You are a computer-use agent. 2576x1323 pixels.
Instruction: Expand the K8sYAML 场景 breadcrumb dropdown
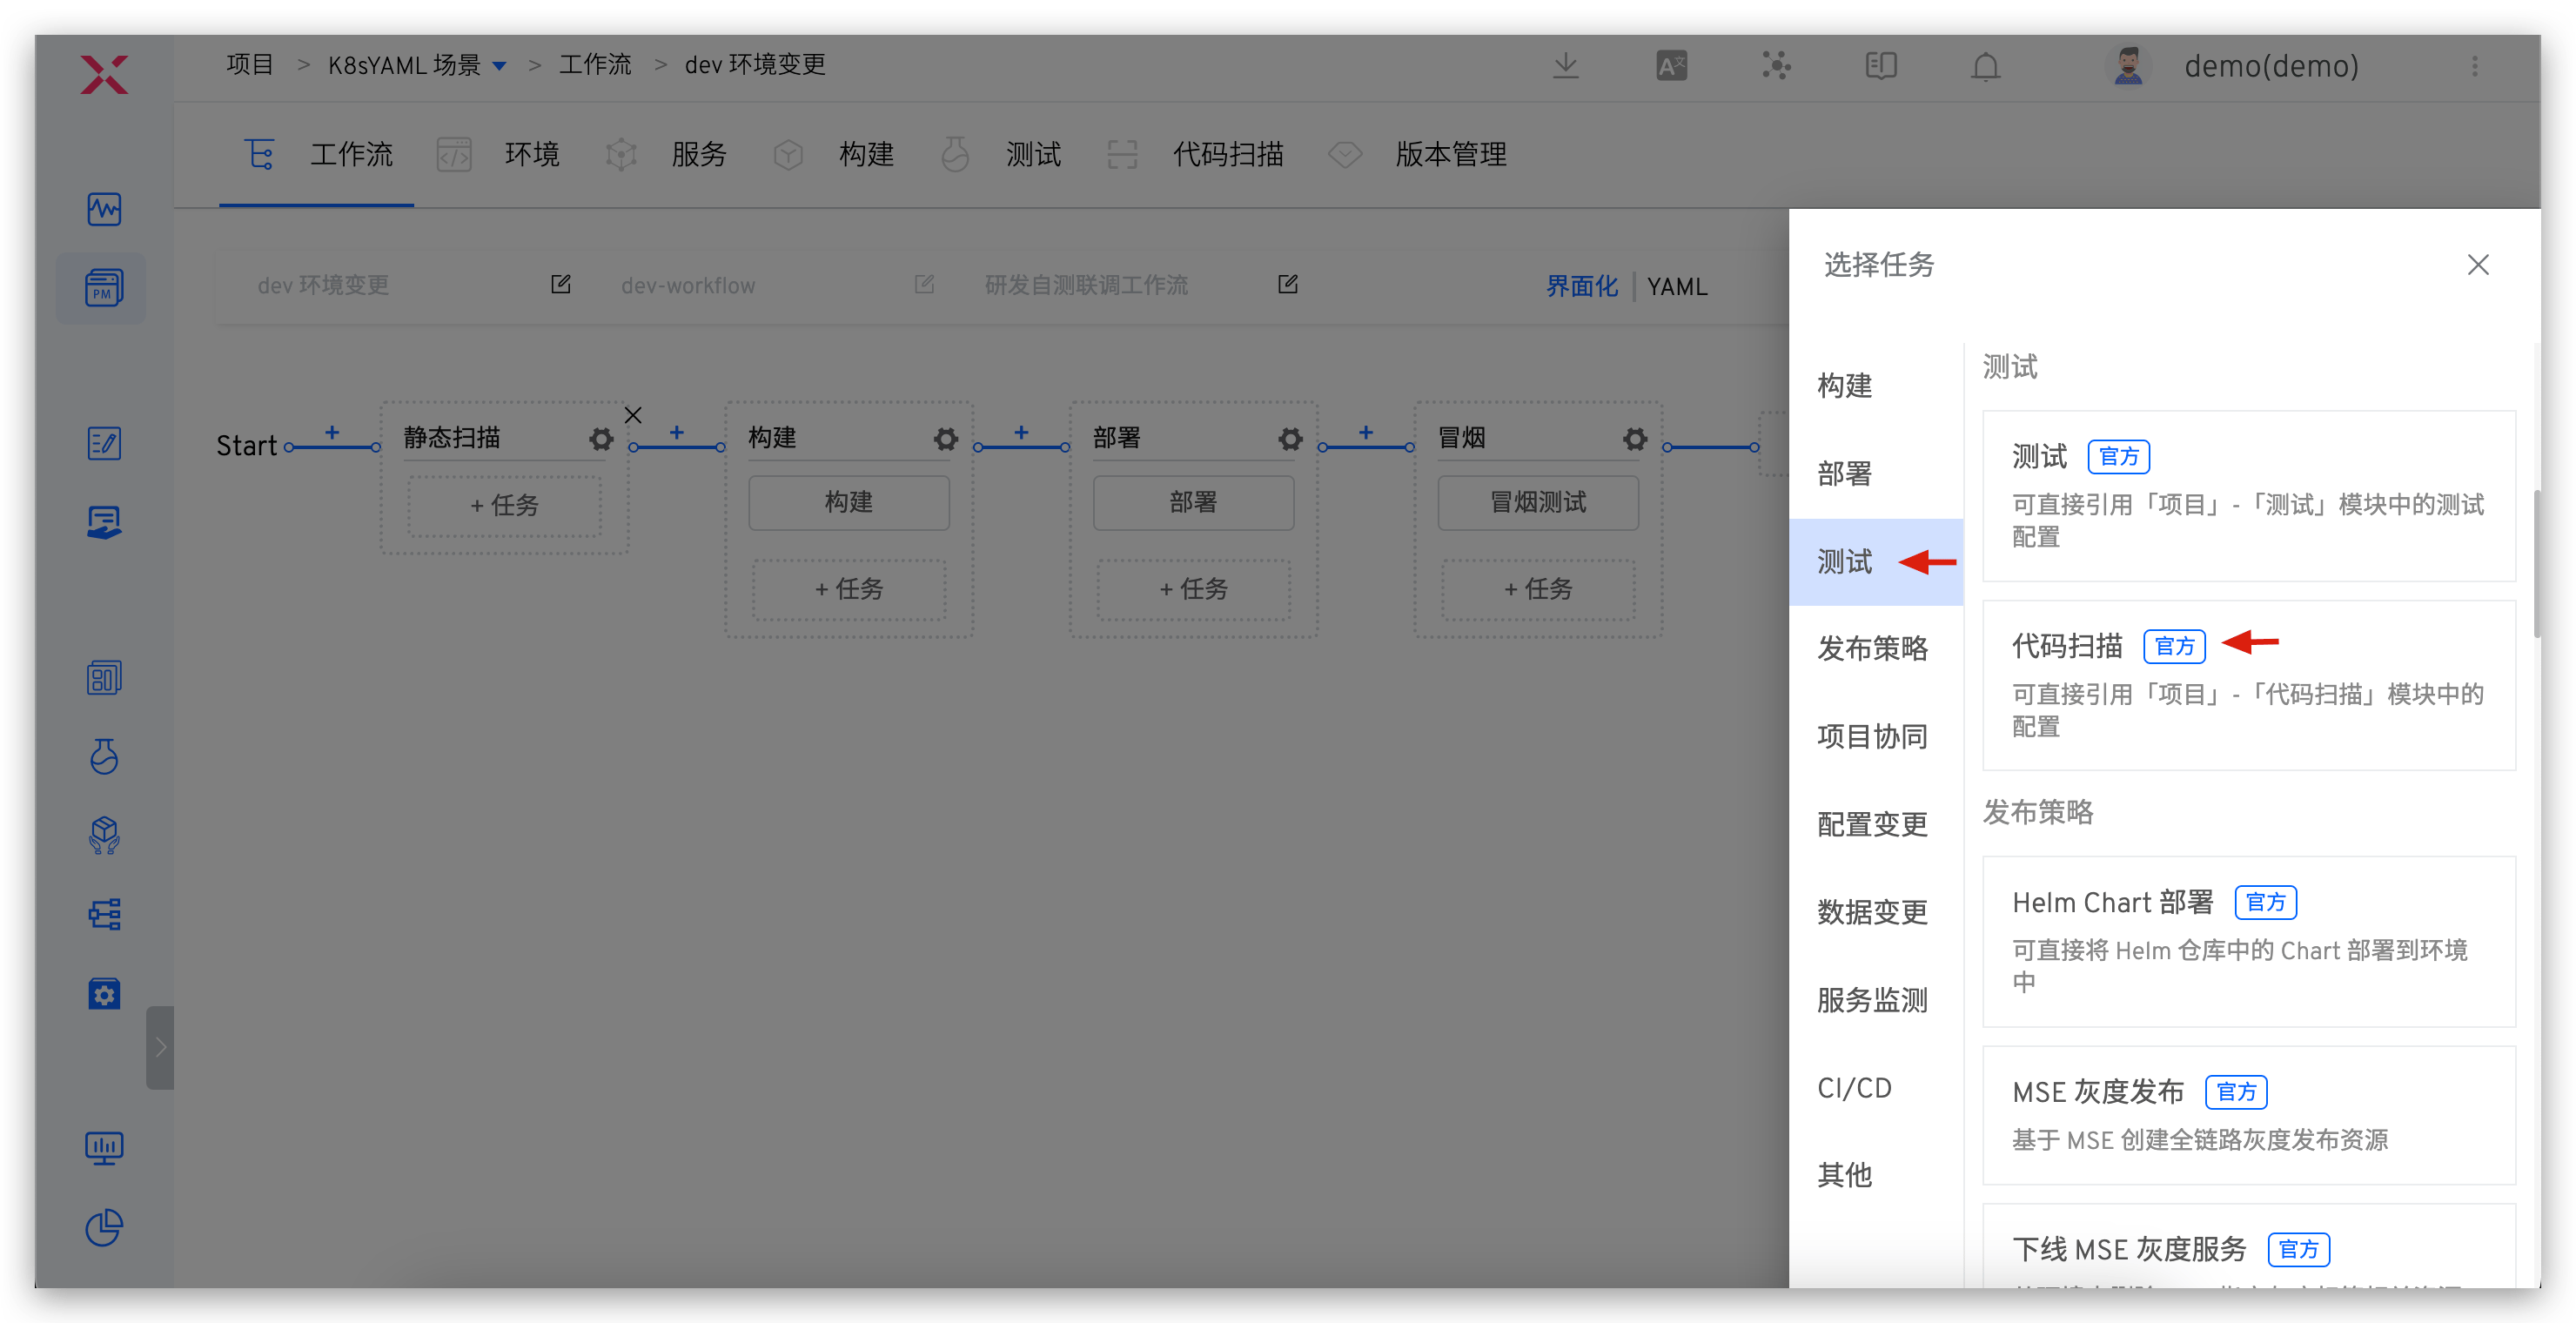click(x=500, y=64)
